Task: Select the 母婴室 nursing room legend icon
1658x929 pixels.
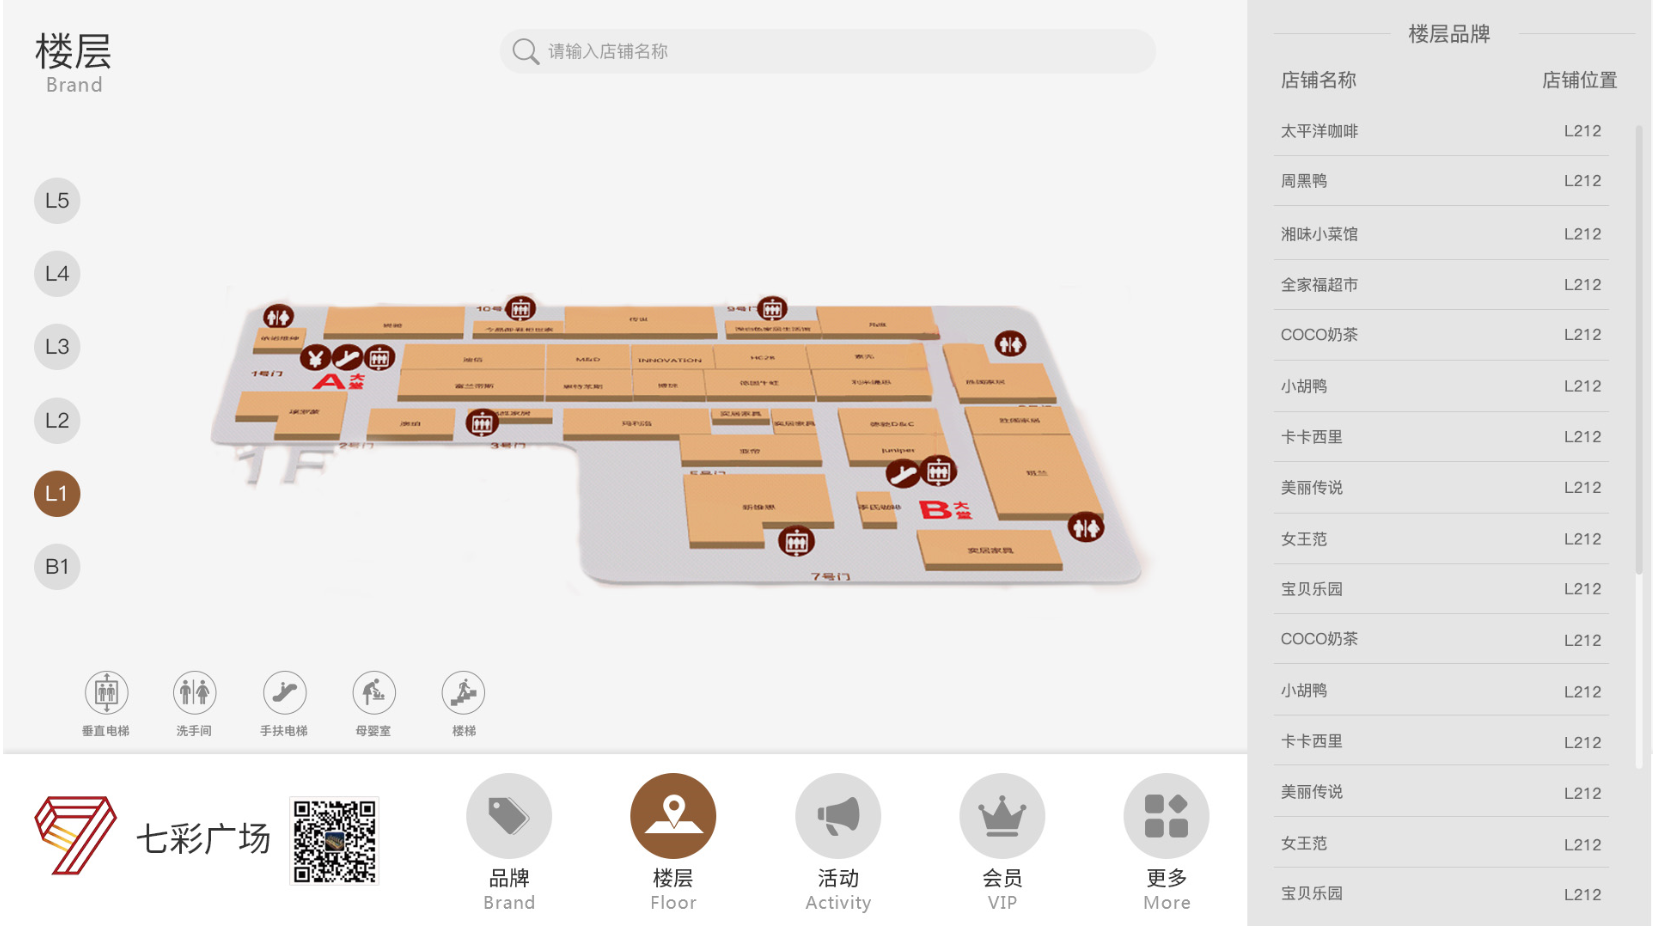Action: (374, 693)
